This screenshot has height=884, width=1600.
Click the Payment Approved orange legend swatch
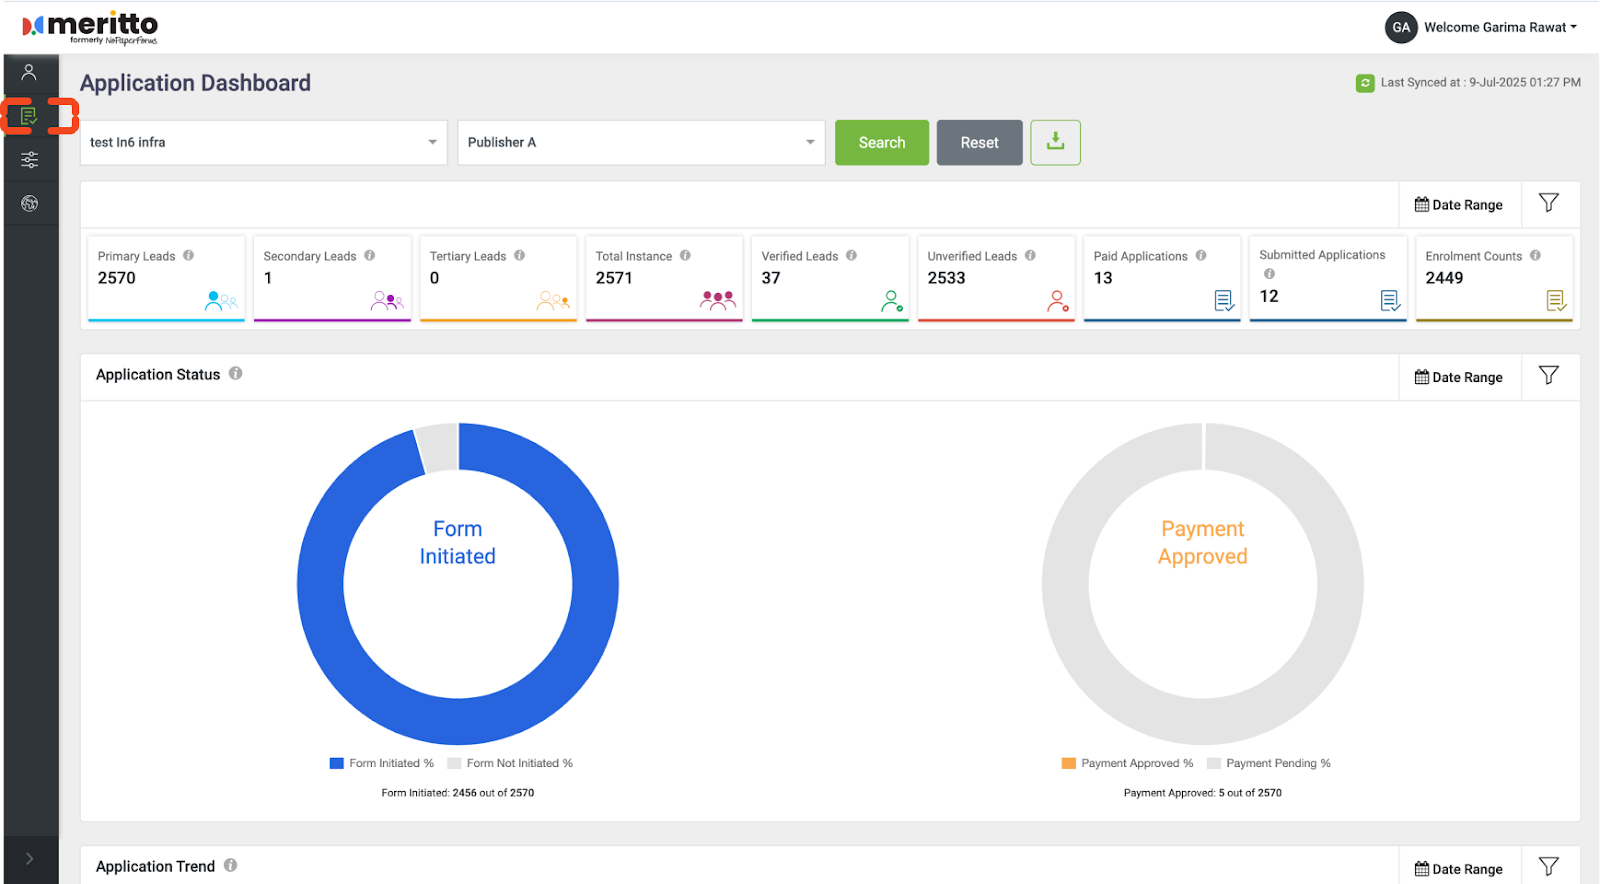(1069, 763)
